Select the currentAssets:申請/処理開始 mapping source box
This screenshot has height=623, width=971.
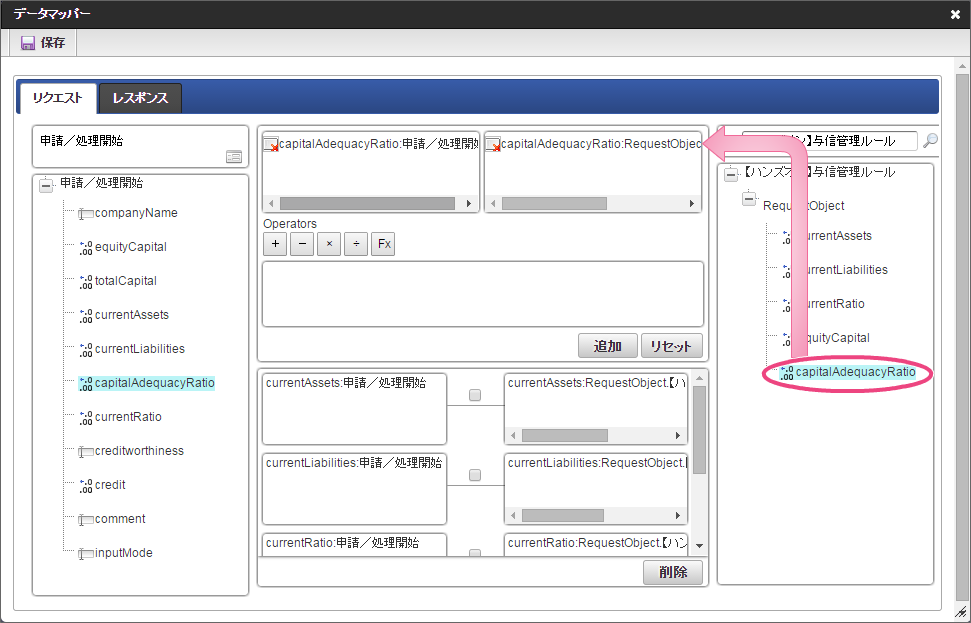pyautogui.click(x=354, y=409)
